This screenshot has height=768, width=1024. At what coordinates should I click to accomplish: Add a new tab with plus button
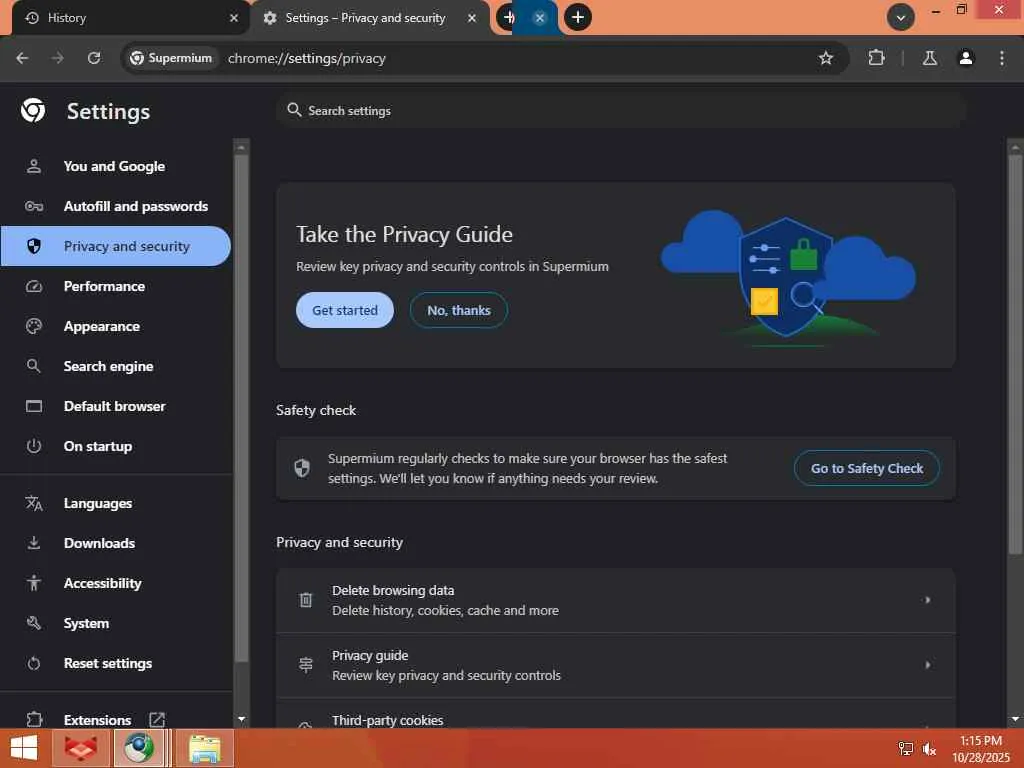[x=577, y=17]
